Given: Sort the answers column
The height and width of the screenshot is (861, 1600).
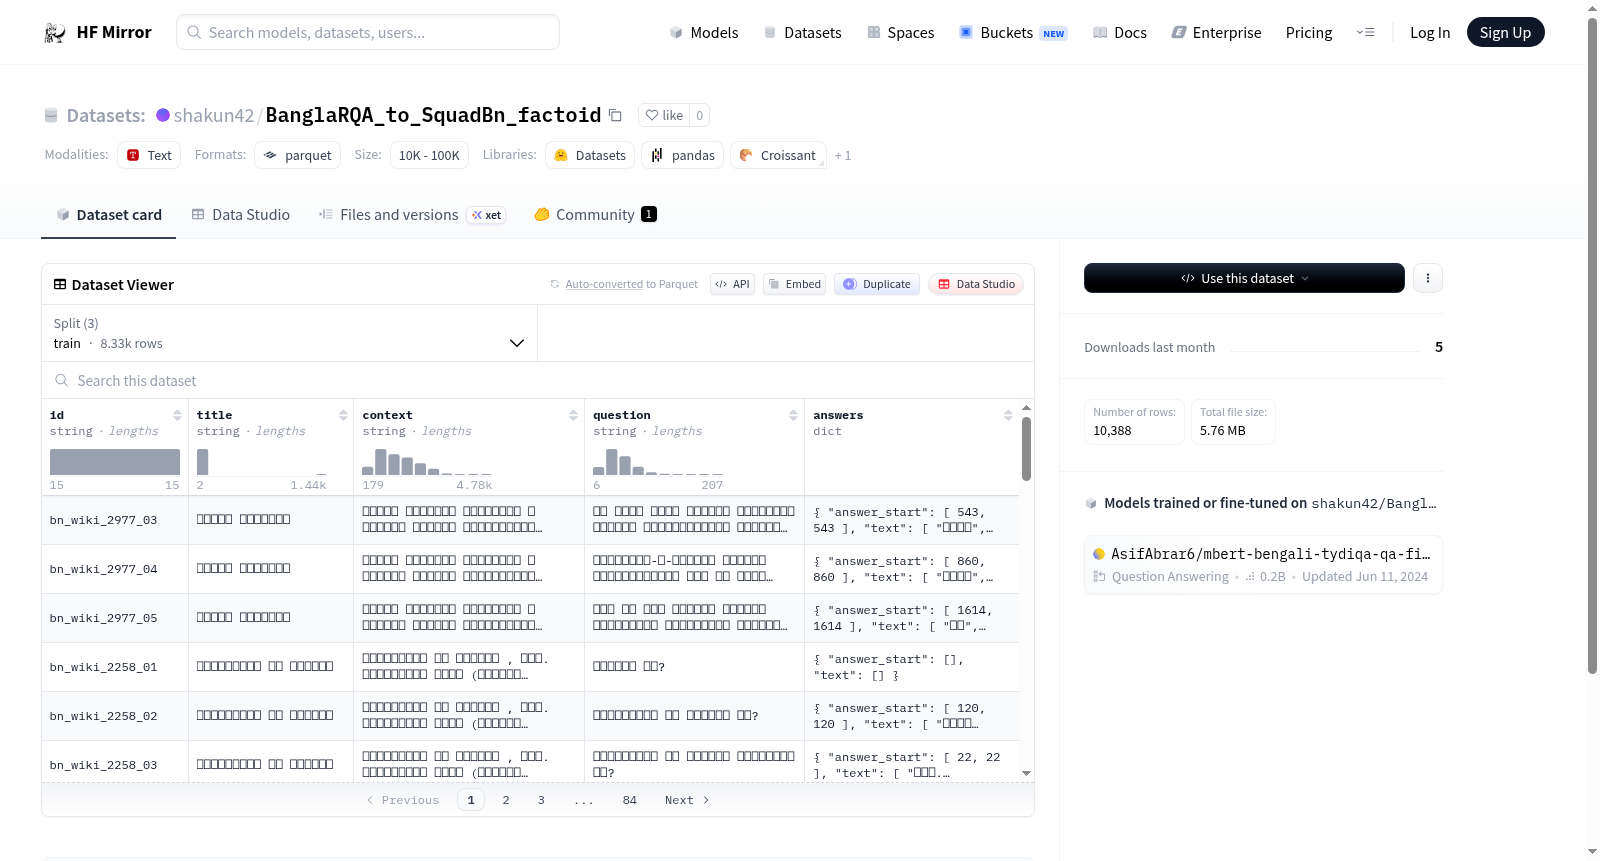Looking at the screenshot, I should (x=1008, y=415).
